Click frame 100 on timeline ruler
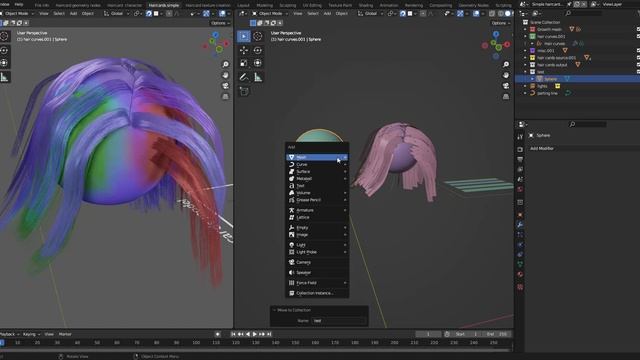This screenshot has height=360, width=640. [x=196, y=343]
